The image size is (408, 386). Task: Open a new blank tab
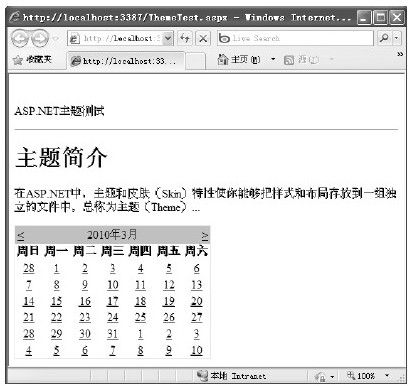[195, 61]
